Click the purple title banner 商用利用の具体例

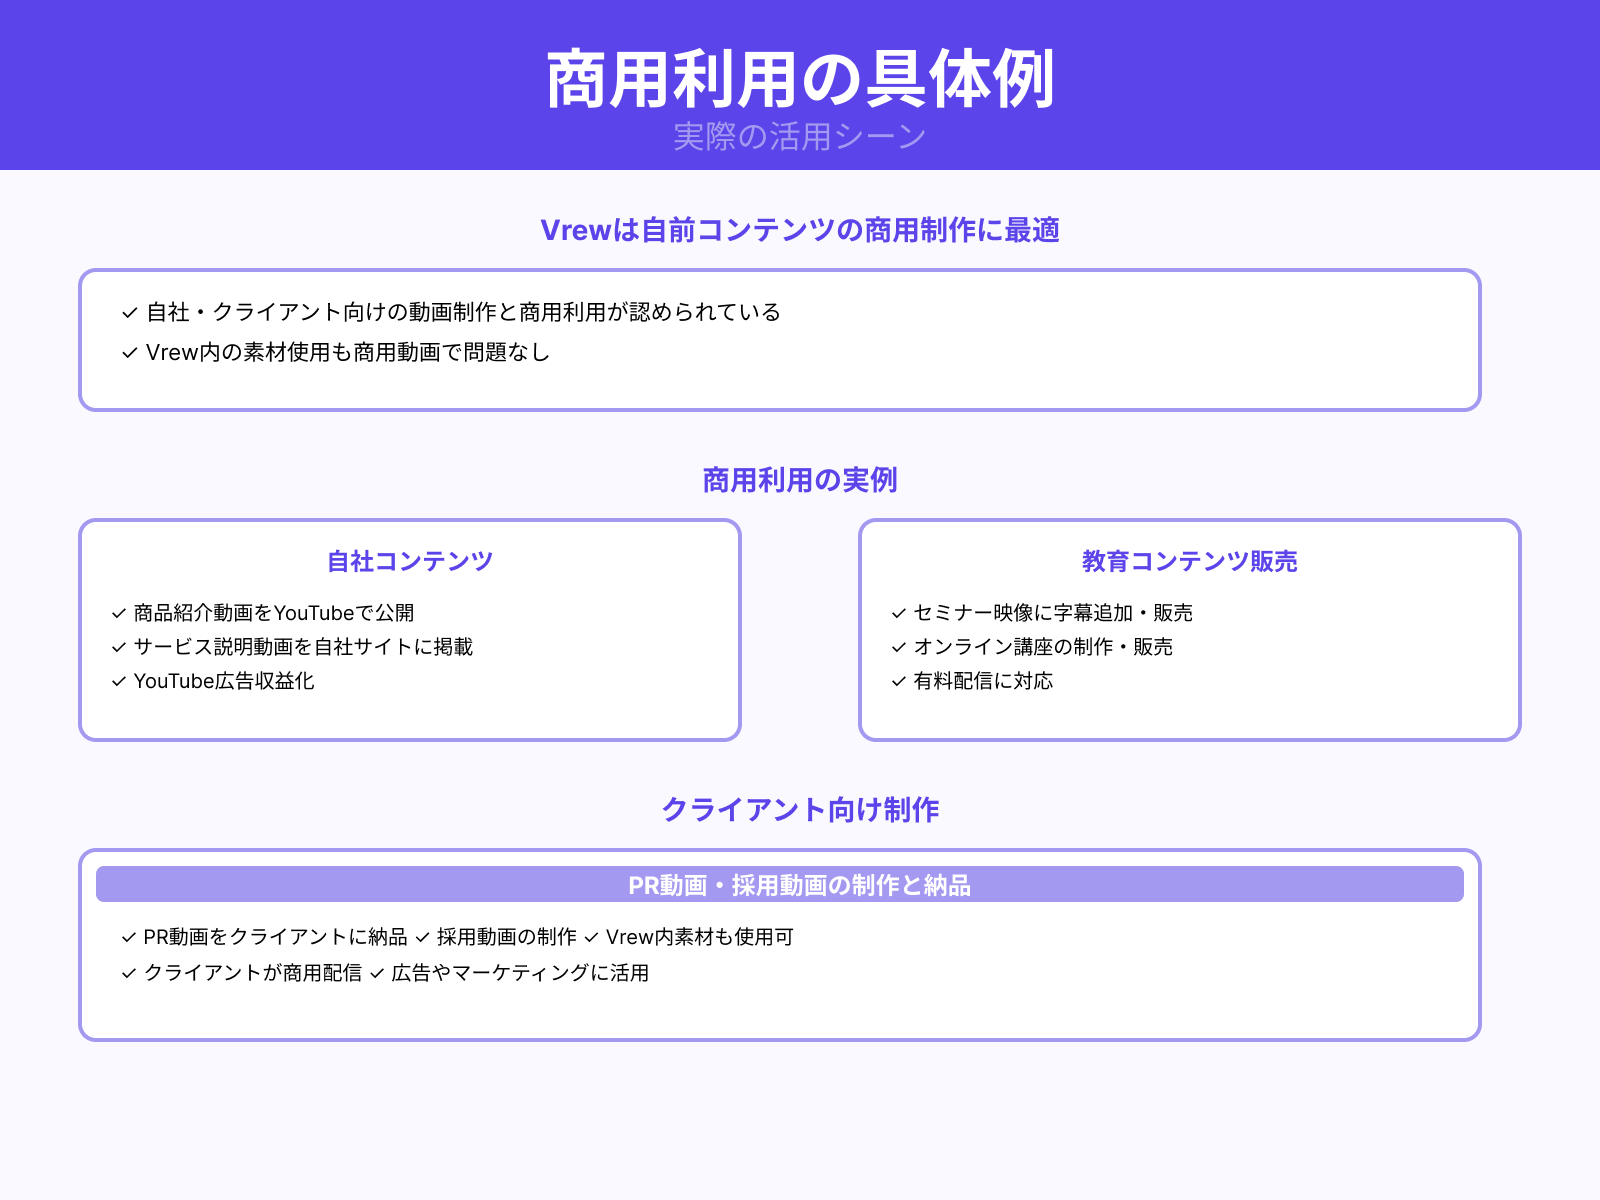tap(800, 75)
